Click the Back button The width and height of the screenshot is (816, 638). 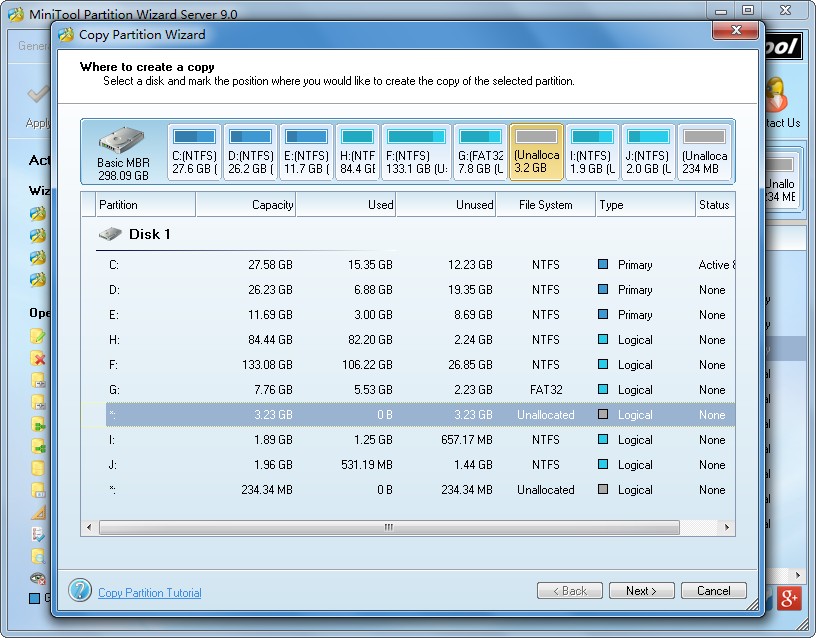pyautogui.click(x=570, y=591)
